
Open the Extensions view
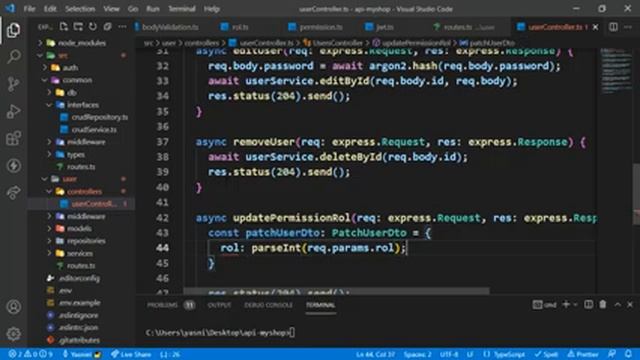13,138
